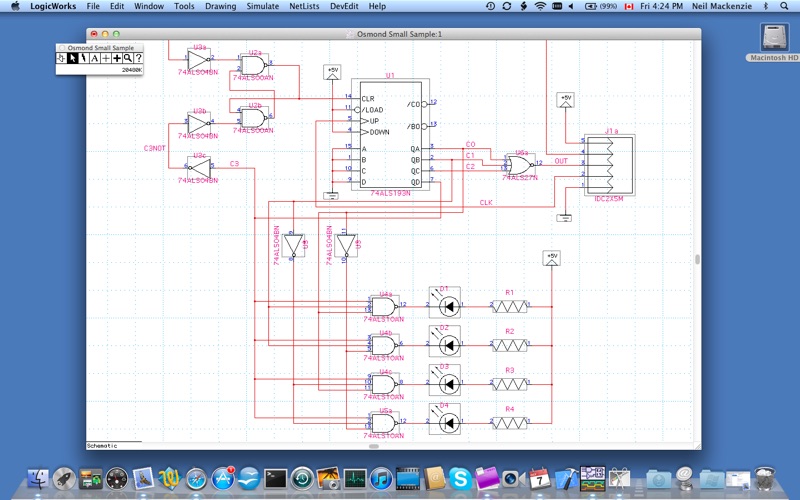This screenshot has height=500, width=800.
Task: Click the CLK signal label
Action: (486, 203)
